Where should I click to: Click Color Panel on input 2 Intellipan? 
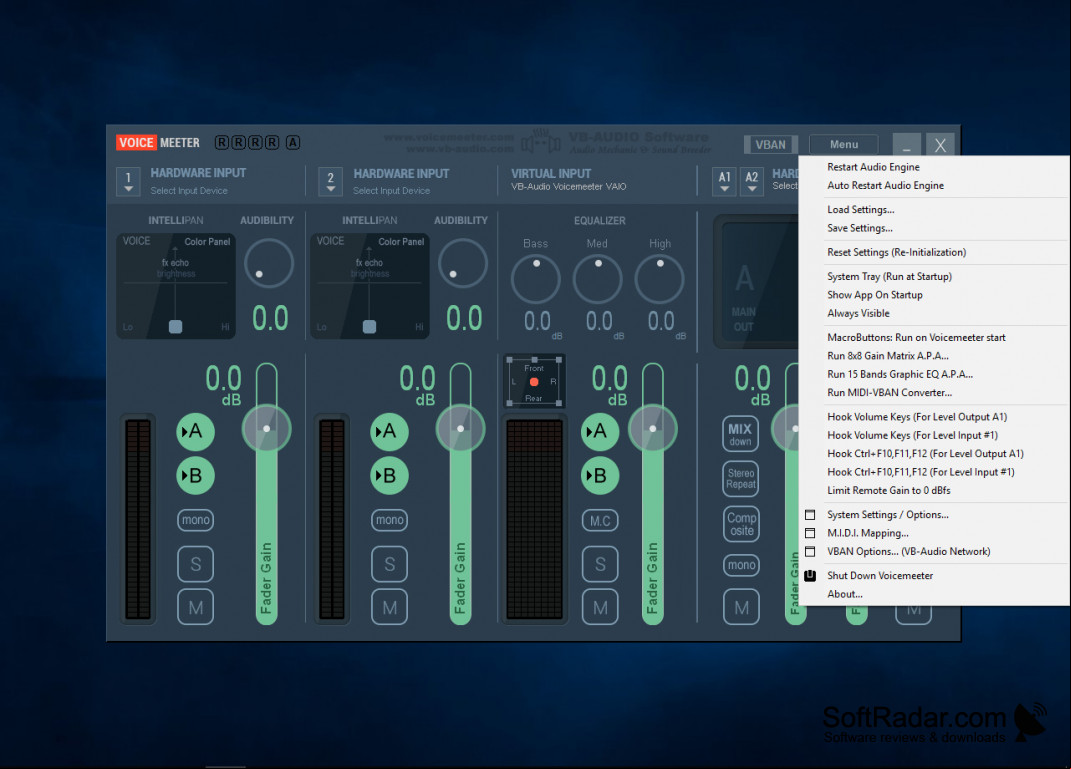point(401,242)
